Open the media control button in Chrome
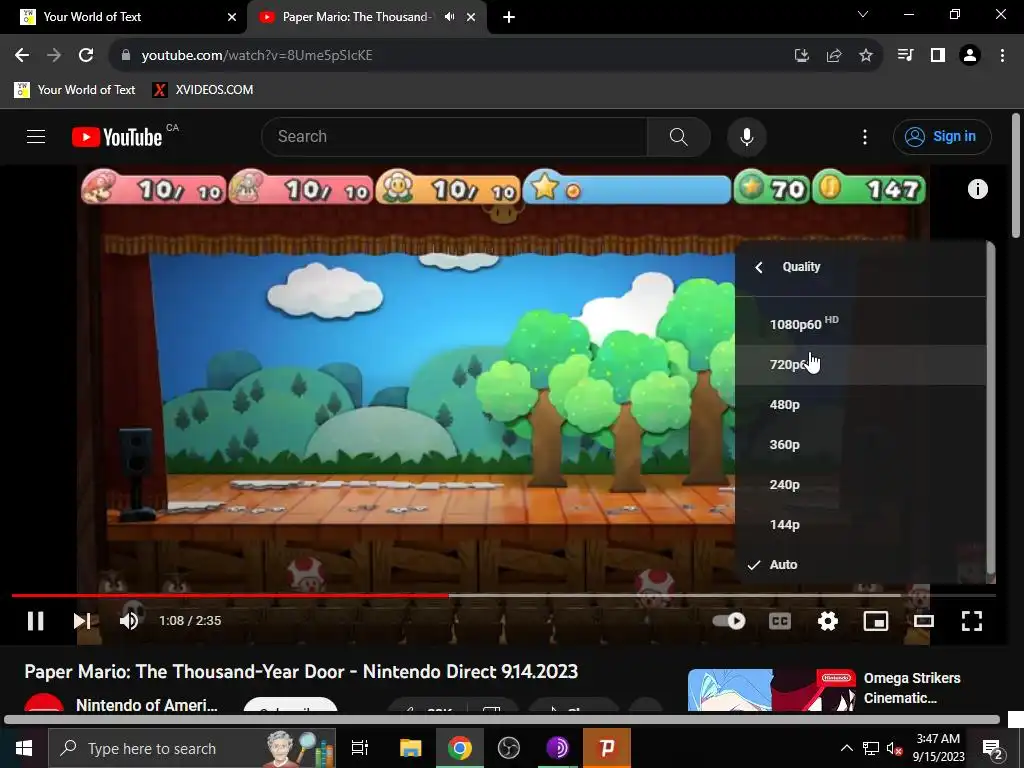This screenshot has height=768, width=1024. [x=905, y=56]
